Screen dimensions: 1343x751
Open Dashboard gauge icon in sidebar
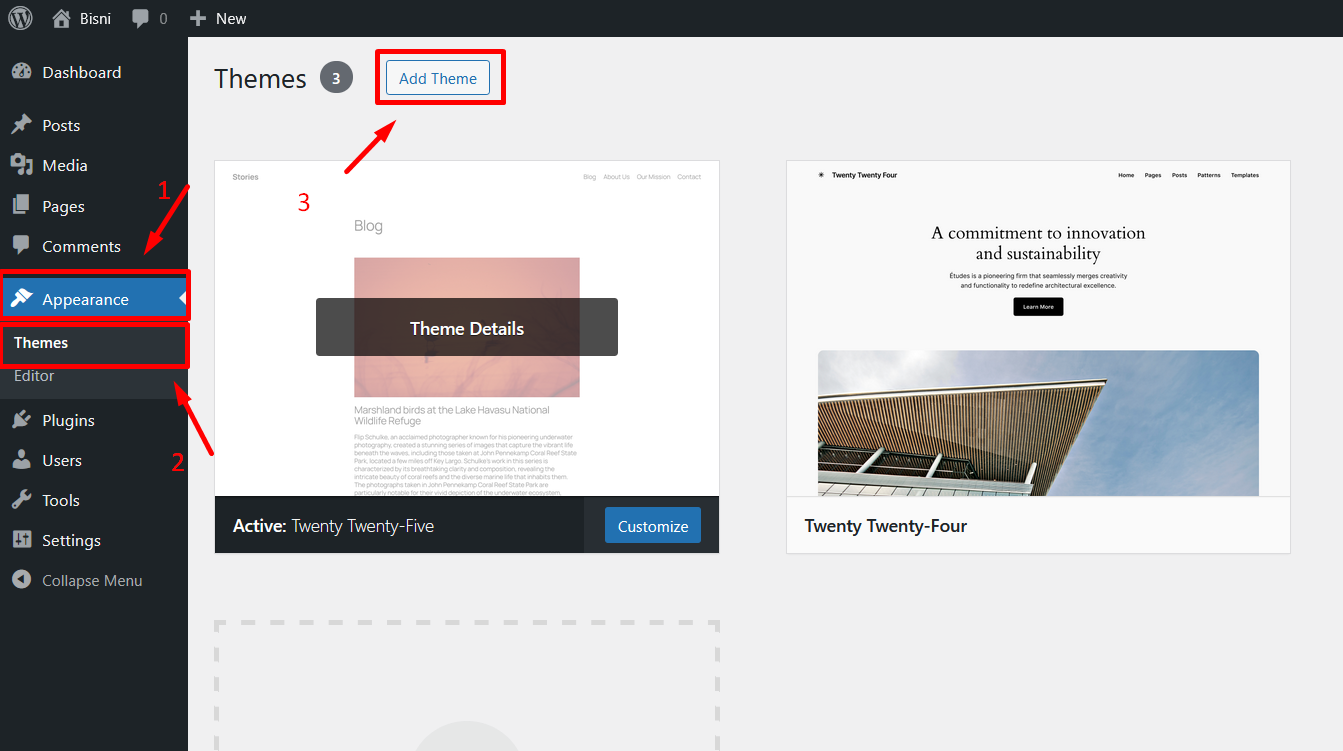21,72
